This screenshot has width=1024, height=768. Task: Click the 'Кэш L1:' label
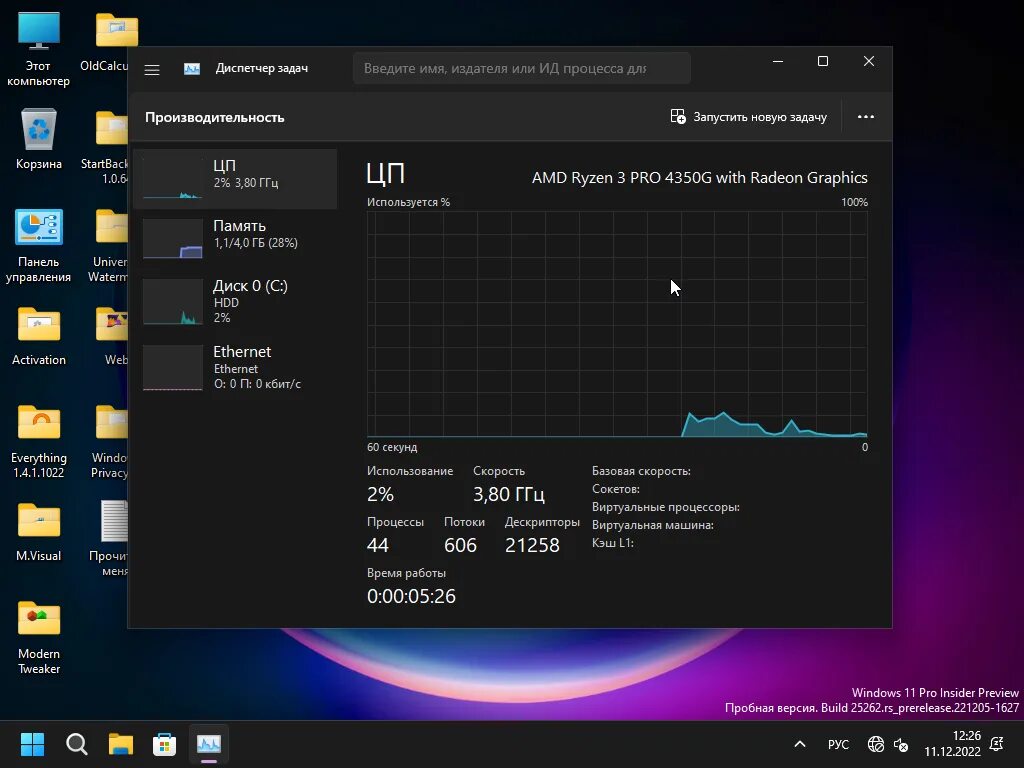613,543
